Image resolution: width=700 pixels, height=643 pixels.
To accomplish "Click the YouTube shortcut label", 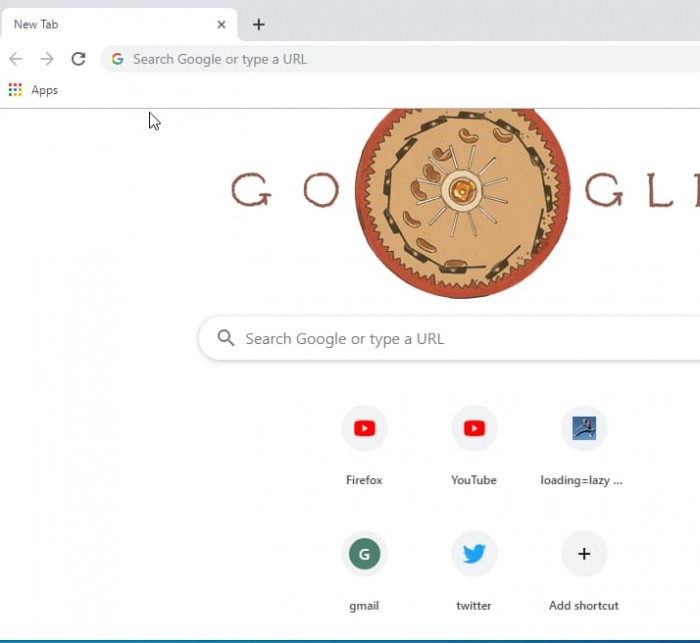I will [474, 480].
